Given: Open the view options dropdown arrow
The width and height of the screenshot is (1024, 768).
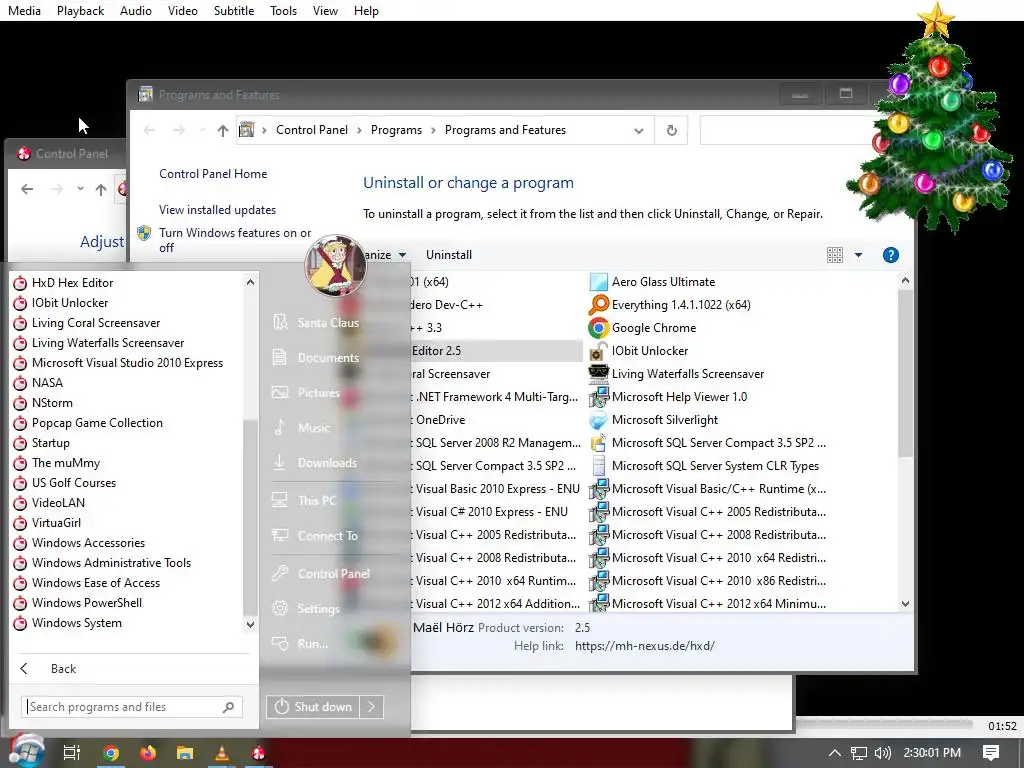Looking at the screenshot, I should (858, 255).
